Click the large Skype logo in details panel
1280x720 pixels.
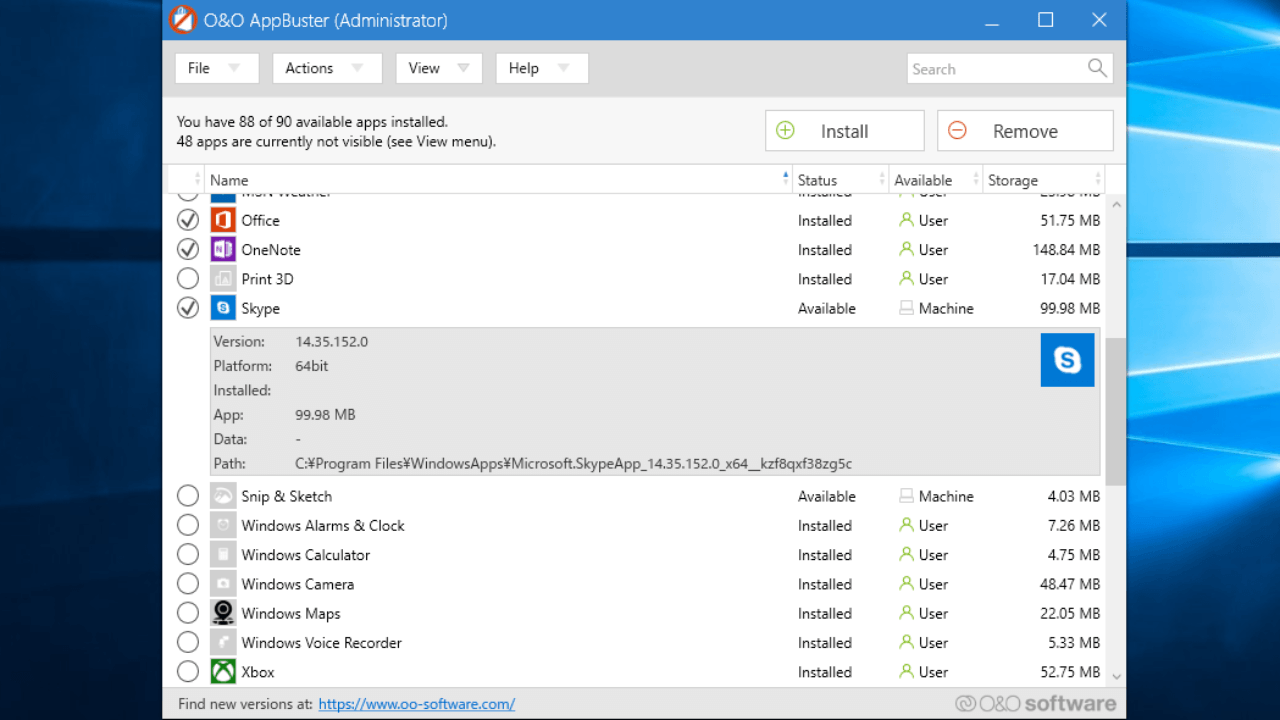1067,360
